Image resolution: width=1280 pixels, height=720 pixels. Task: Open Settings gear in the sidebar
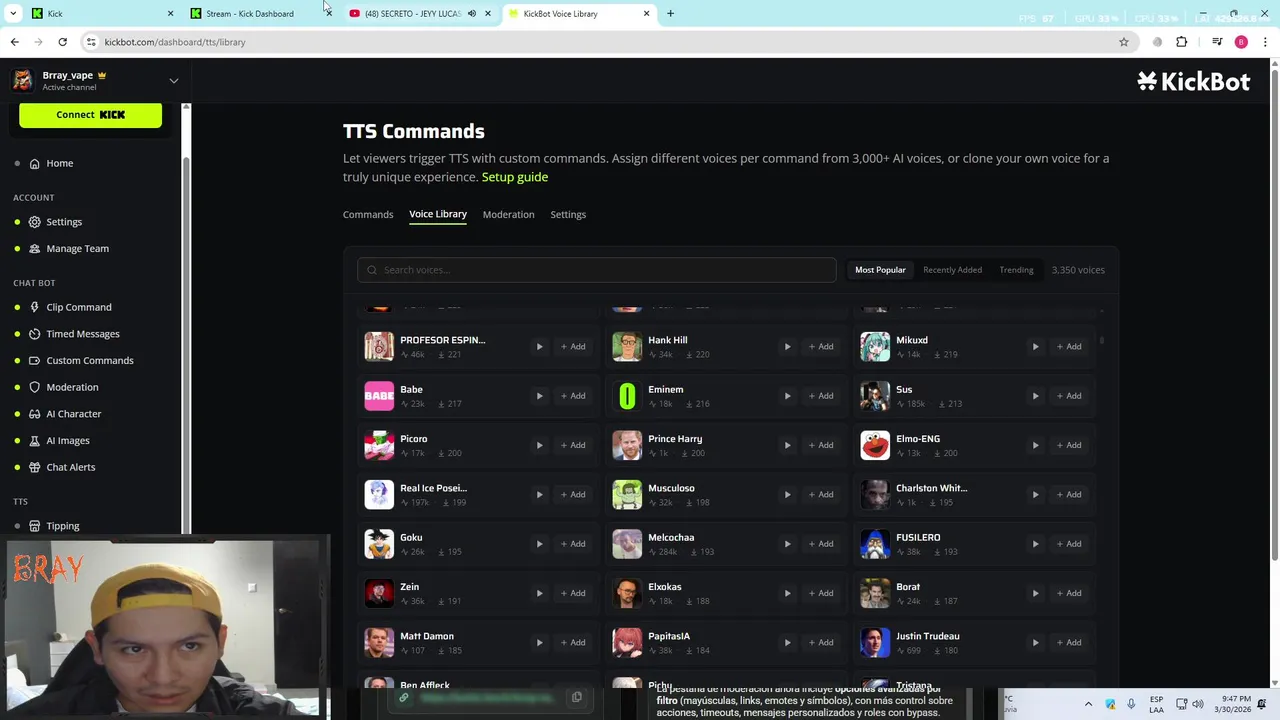[x=35, y=222]
